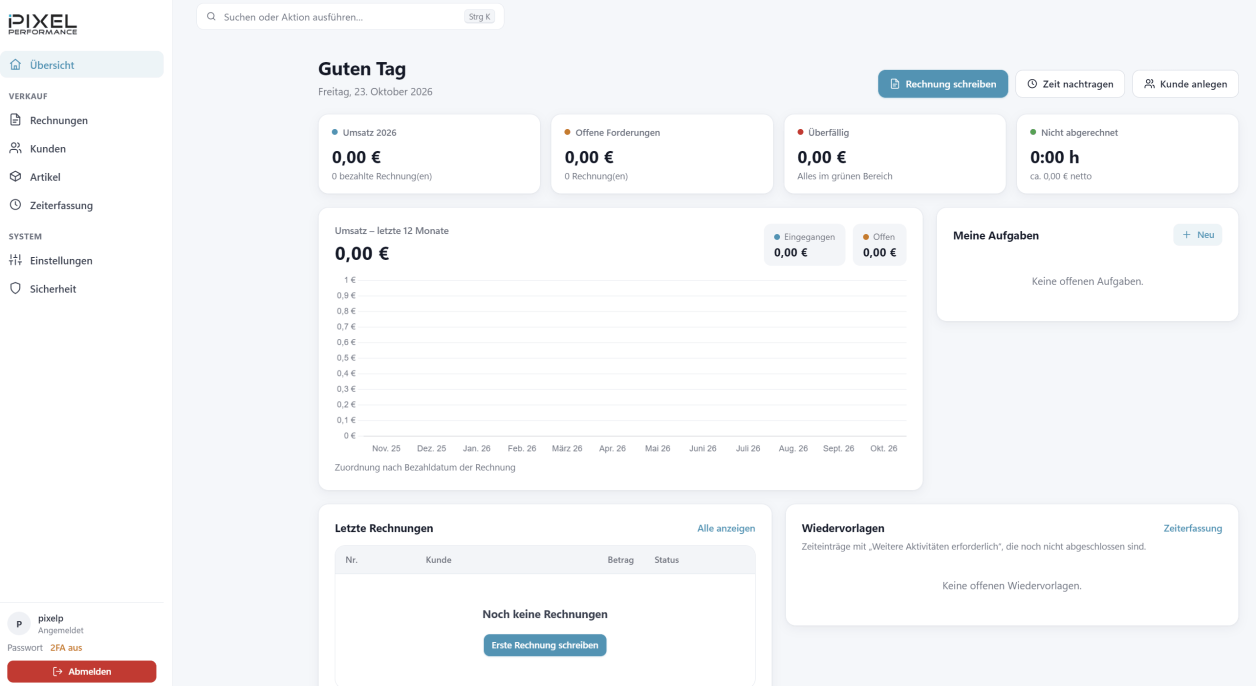The height and width of the screenshot is (686, 1256).
Task: Open Zeiterfassung from the sidebar
Action: (82, 205)
